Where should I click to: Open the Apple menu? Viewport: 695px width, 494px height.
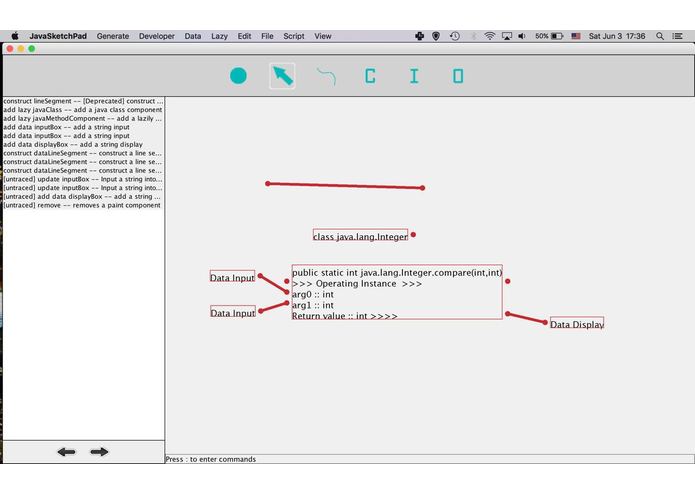click(15, 36)
